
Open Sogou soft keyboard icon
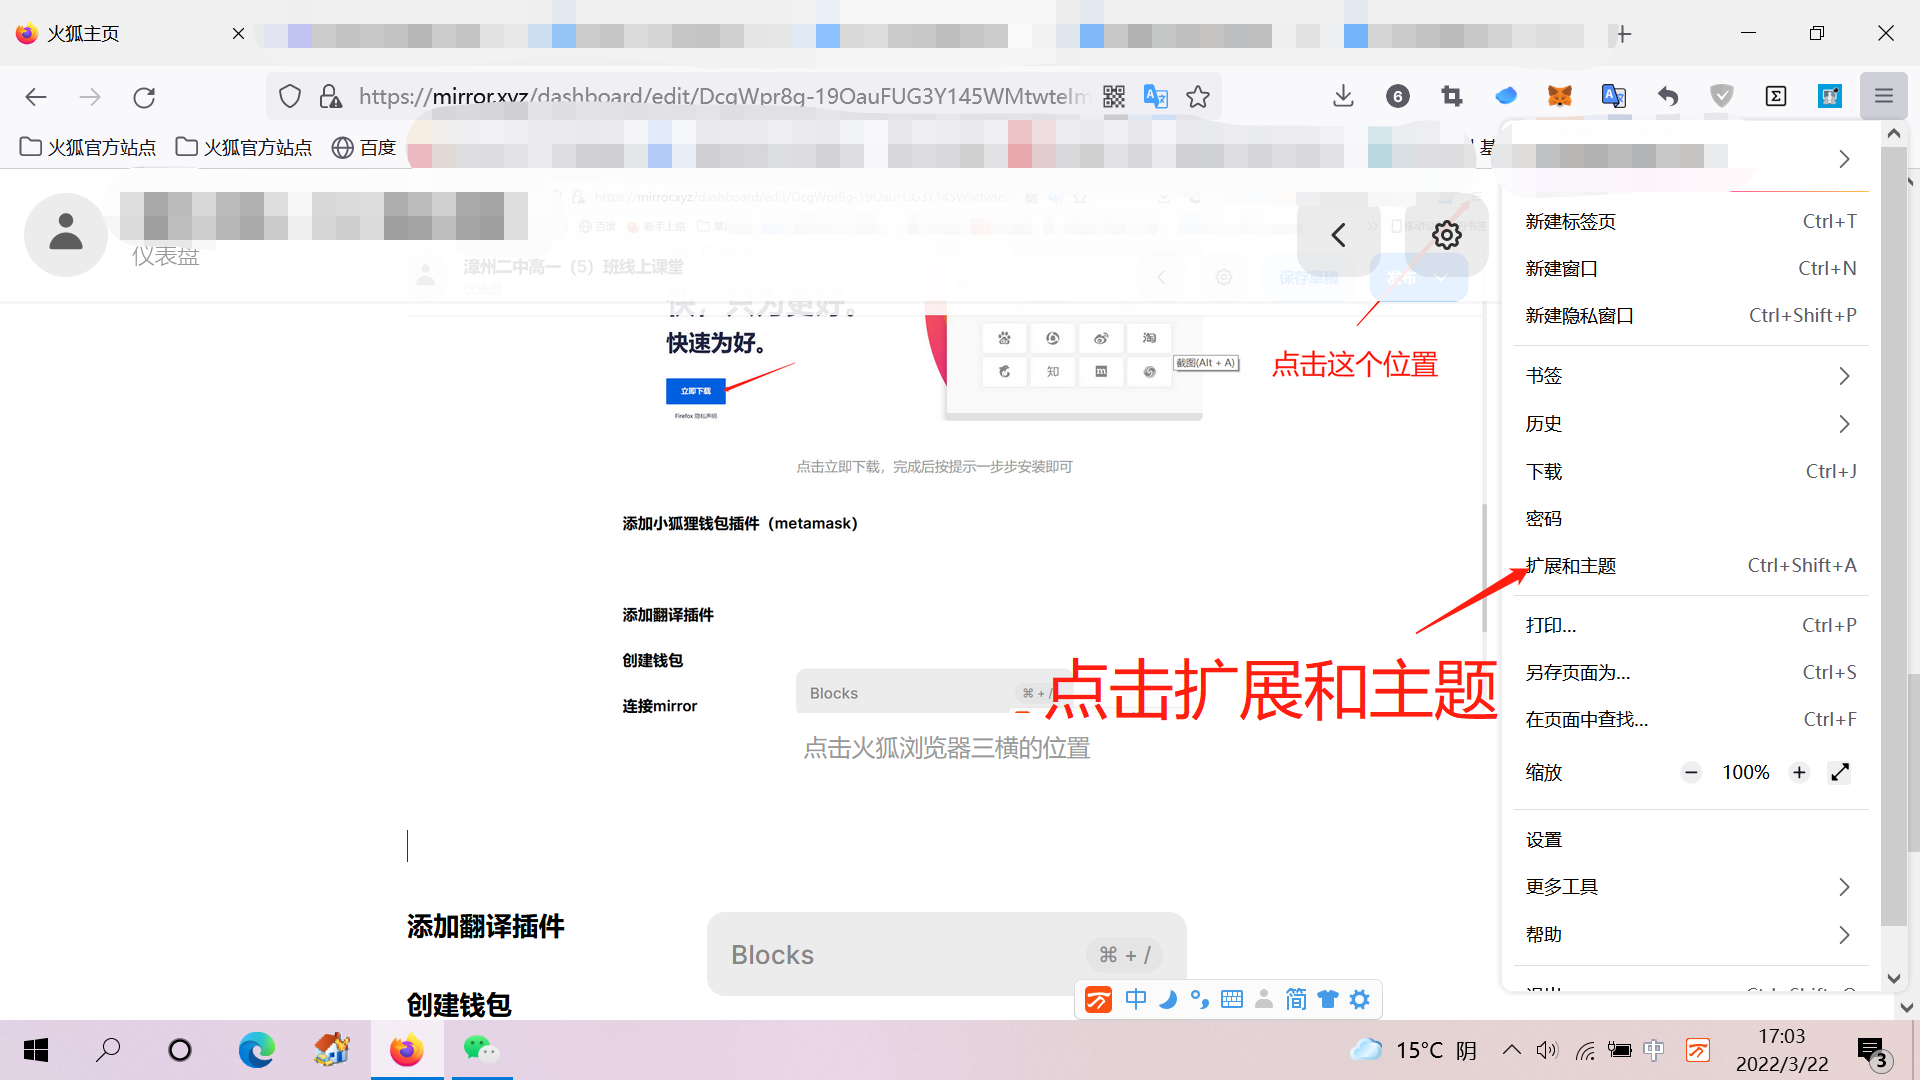[x=1232, y=999]
